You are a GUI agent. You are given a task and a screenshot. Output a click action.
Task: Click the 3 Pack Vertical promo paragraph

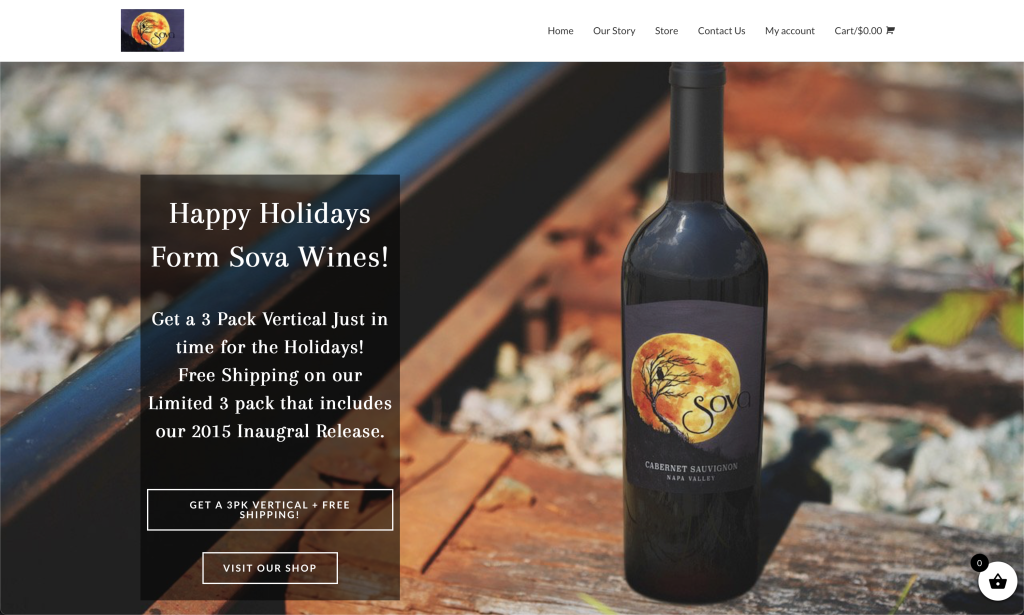(x=270, y=375)
